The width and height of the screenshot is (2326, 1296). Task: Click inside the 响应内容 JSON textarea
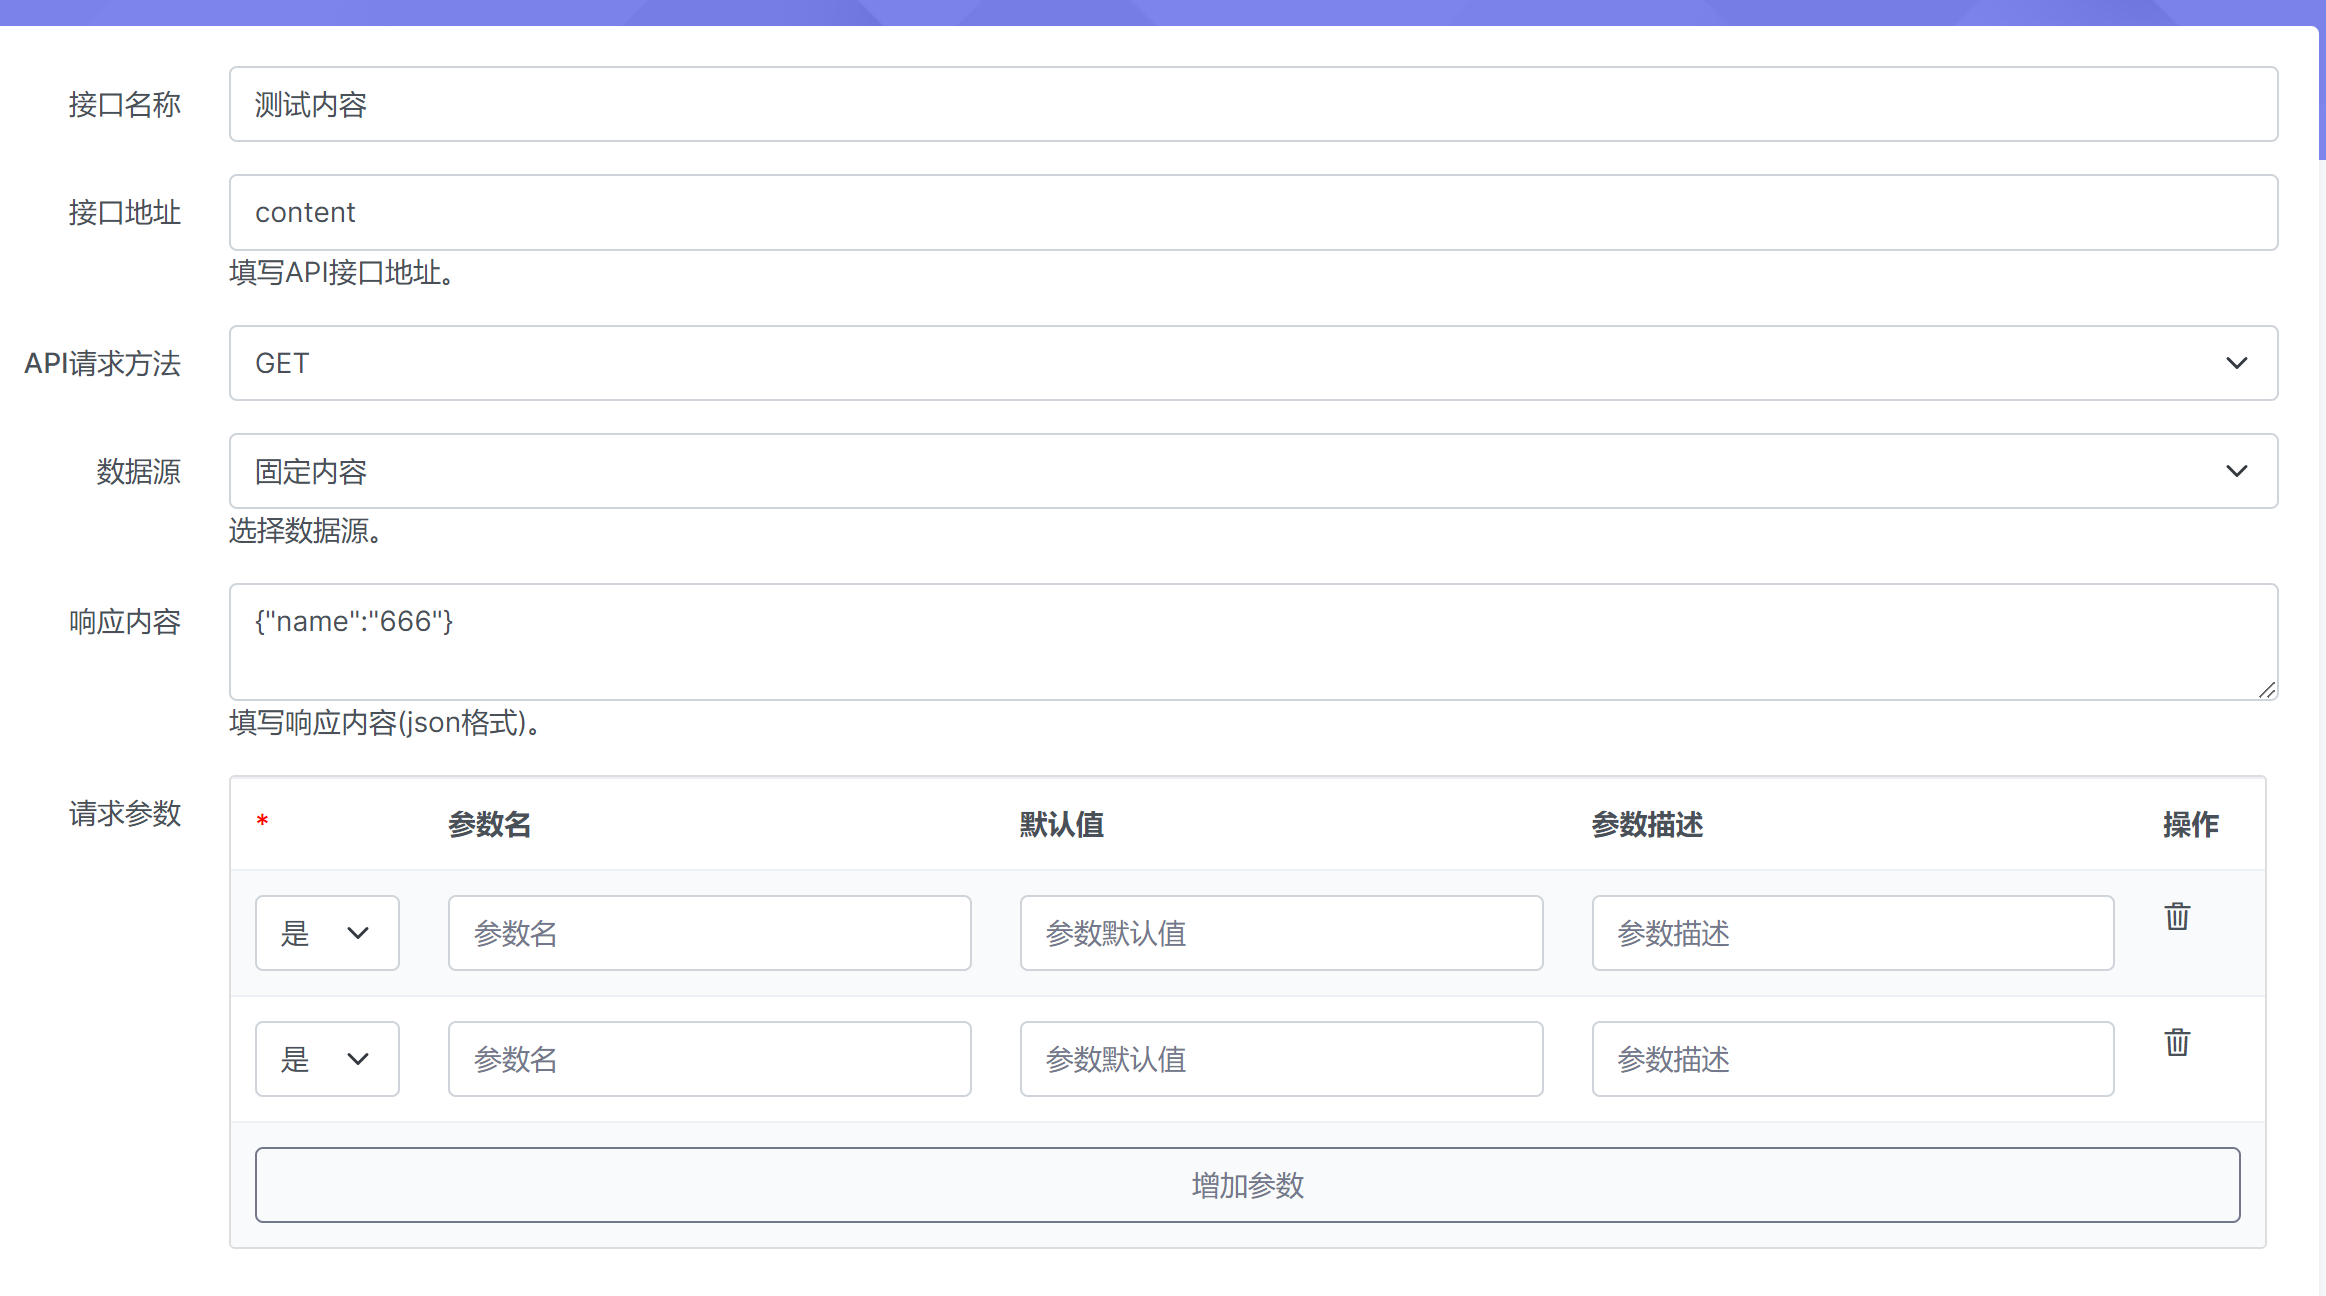(1253, 642)
